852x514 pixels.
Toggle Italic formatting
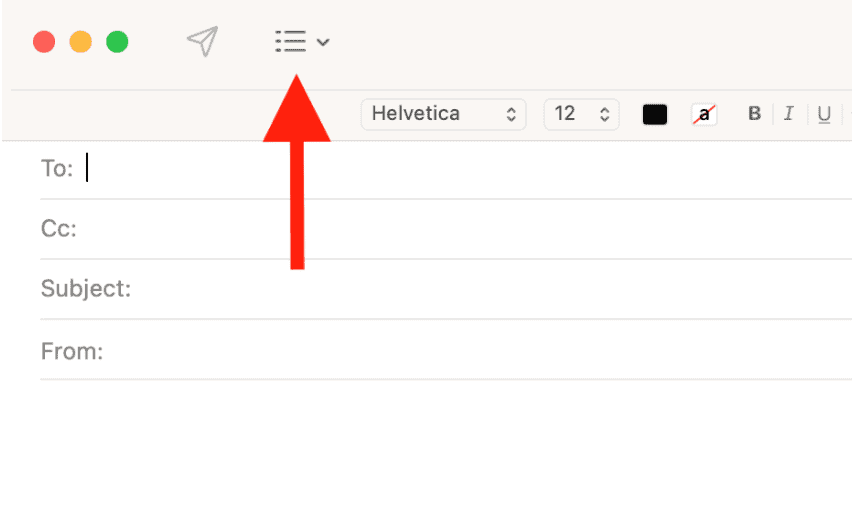788,114
